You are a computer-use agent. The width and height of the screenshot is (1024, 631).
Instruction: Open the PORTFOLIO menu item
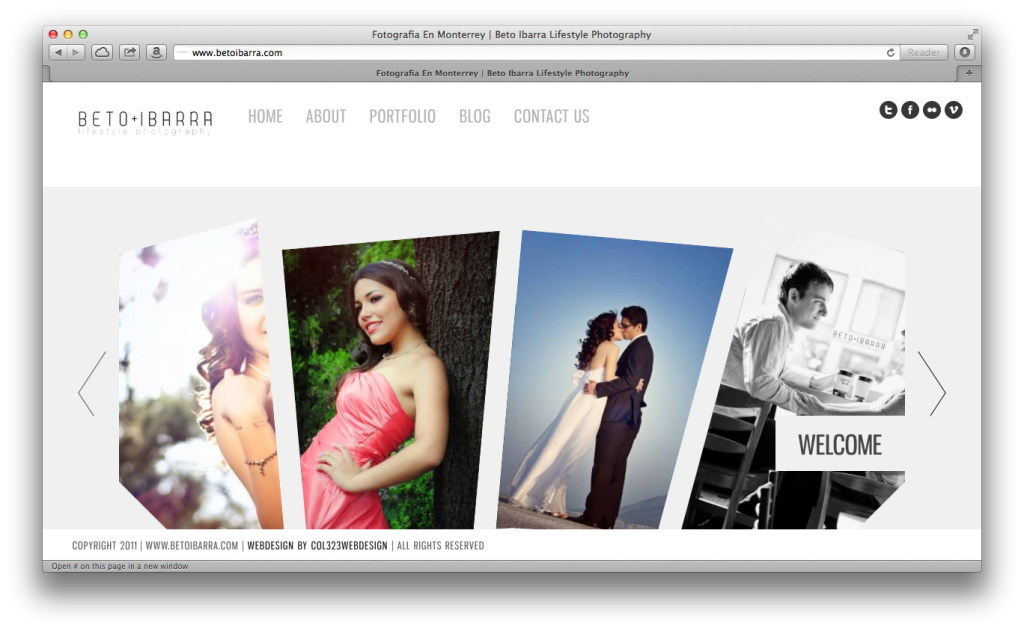point(402,116)
